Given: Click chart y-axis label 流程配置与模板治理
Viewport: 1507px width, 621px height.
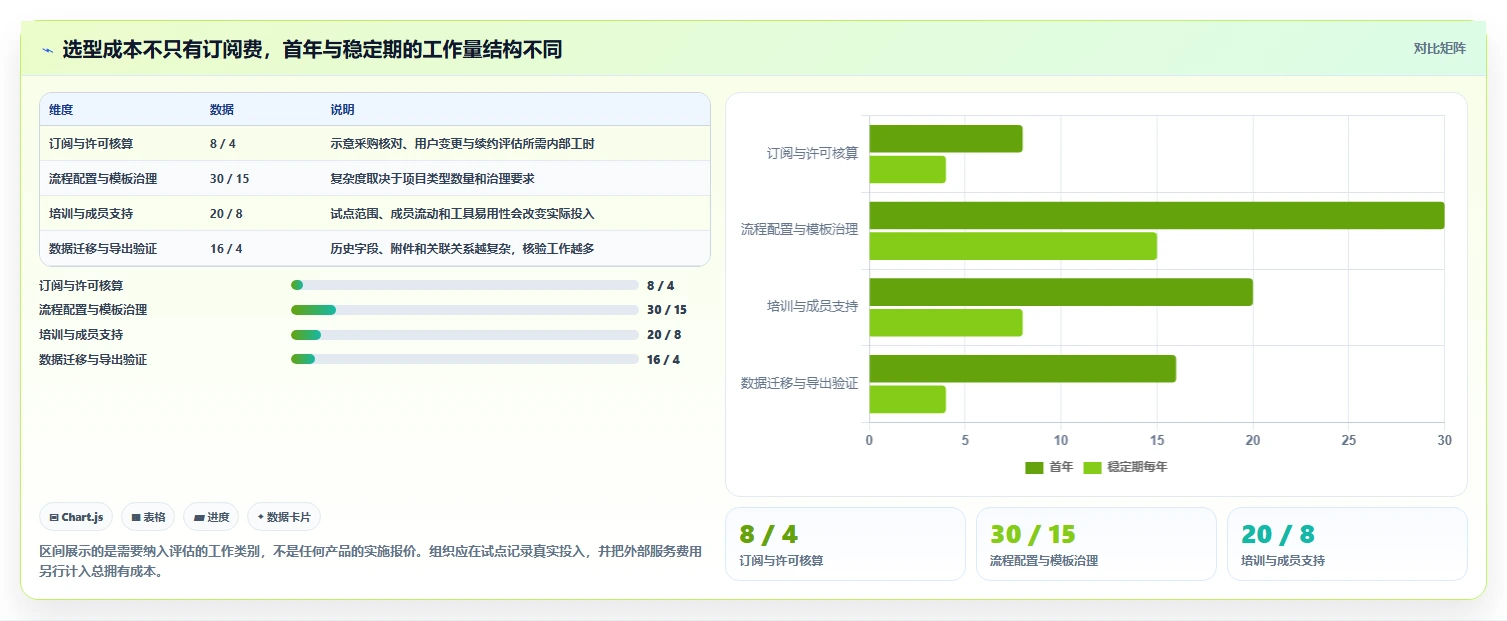Looking at the screenshot, I should tap(799, 230).
